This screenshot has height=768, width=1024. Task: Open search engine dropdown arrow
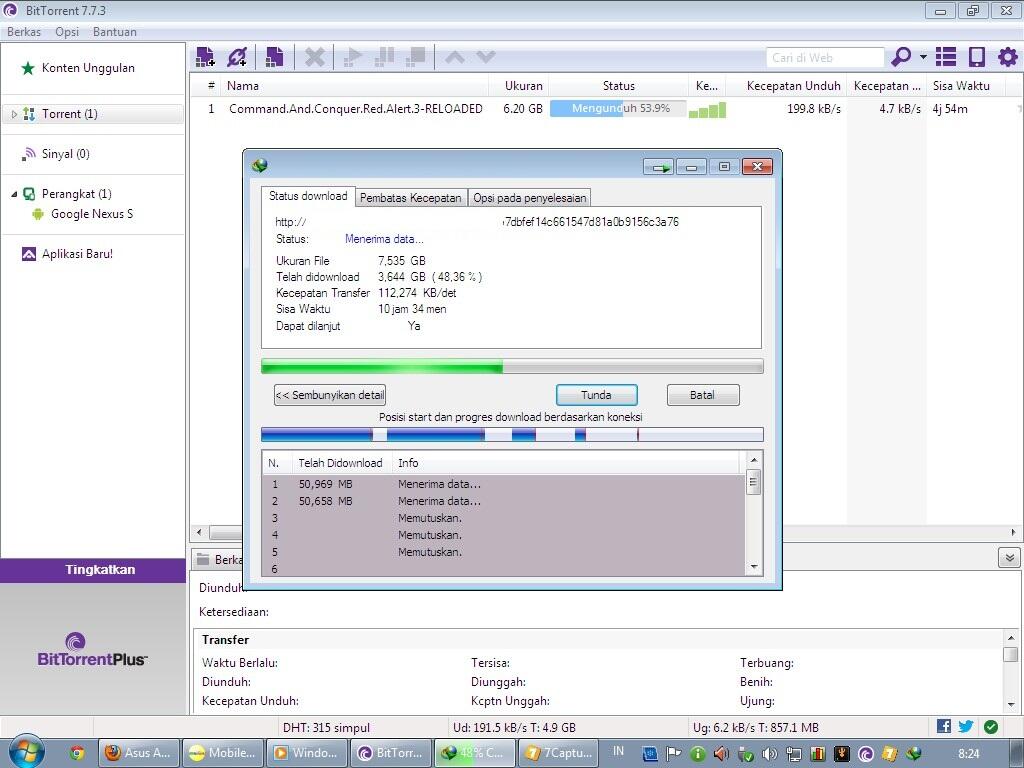point(923,57)
